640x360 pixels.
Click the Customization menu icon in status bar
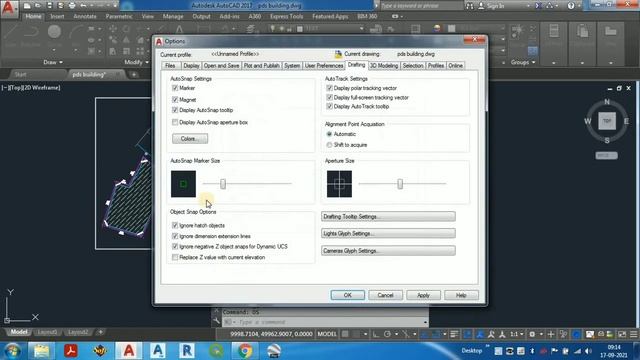(x=633, y=334)
